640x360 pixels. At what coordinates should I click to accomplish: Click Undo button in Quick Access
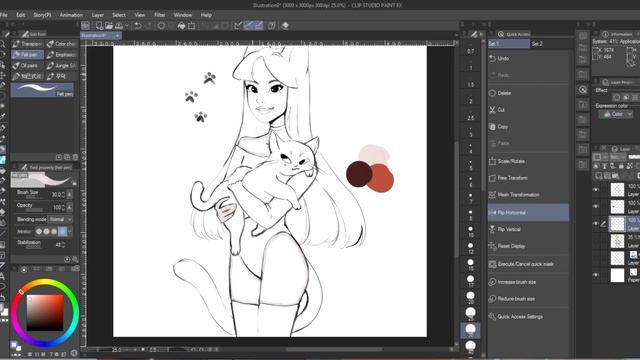528,58
